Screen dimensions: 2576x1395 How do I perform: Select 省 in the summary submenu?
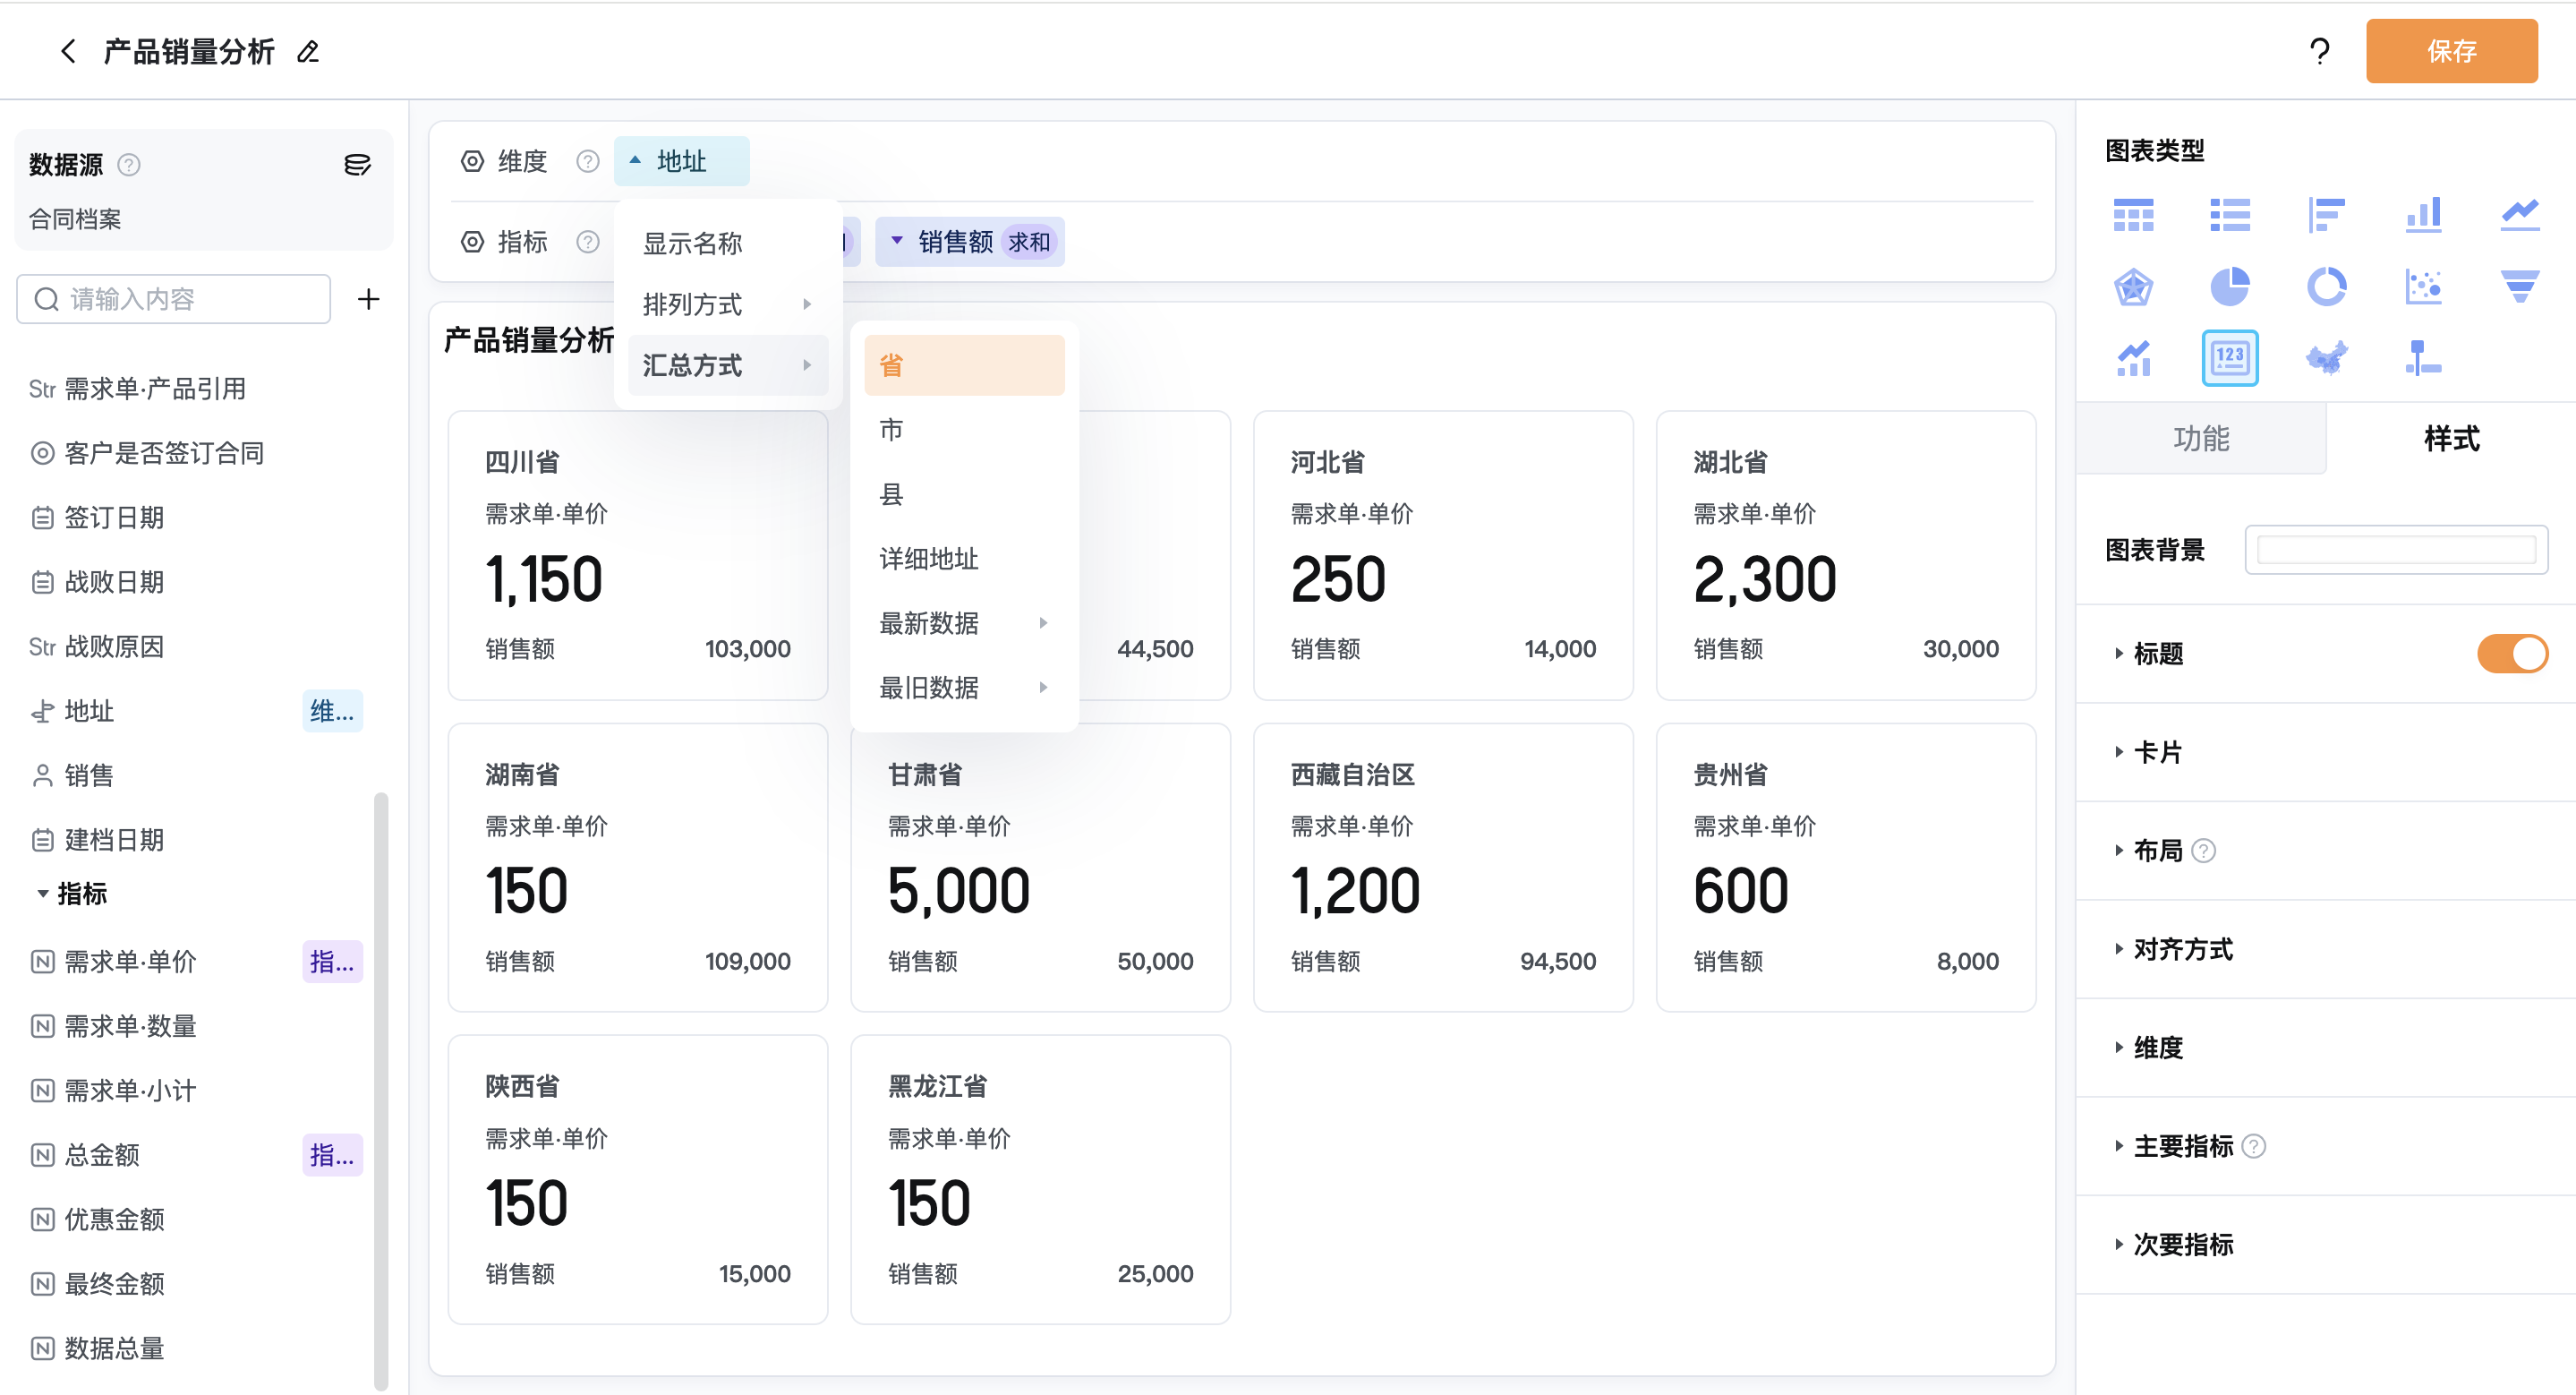[963, 365]
